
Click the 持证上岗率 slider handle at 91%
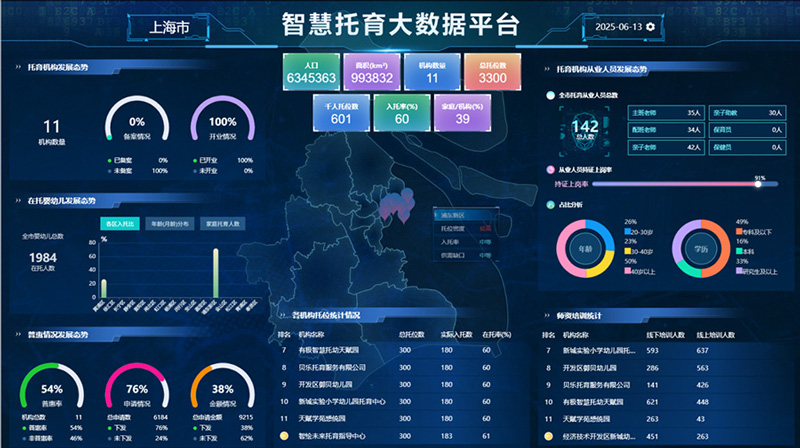coord(759,184)
